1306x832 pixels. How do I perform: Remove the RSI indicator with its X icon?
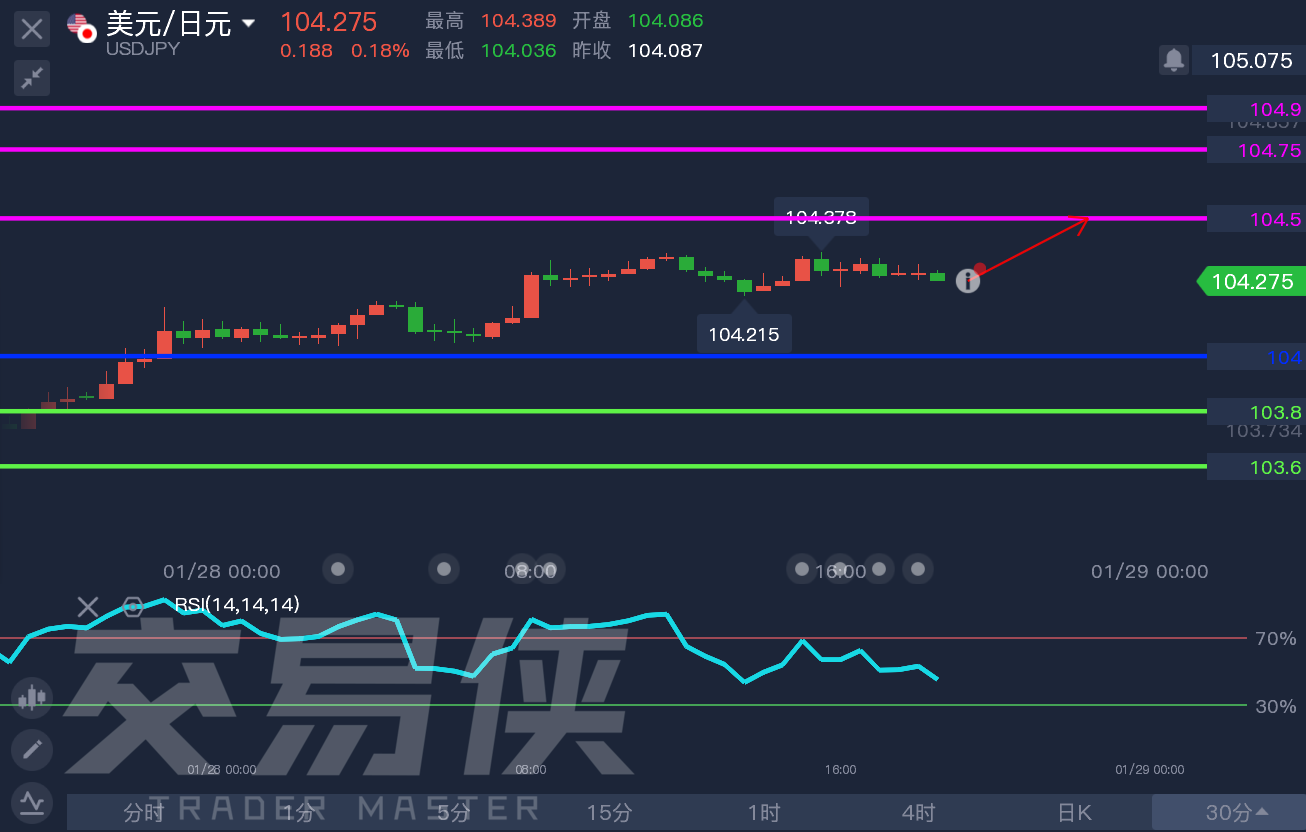click(x=88, y=606)
